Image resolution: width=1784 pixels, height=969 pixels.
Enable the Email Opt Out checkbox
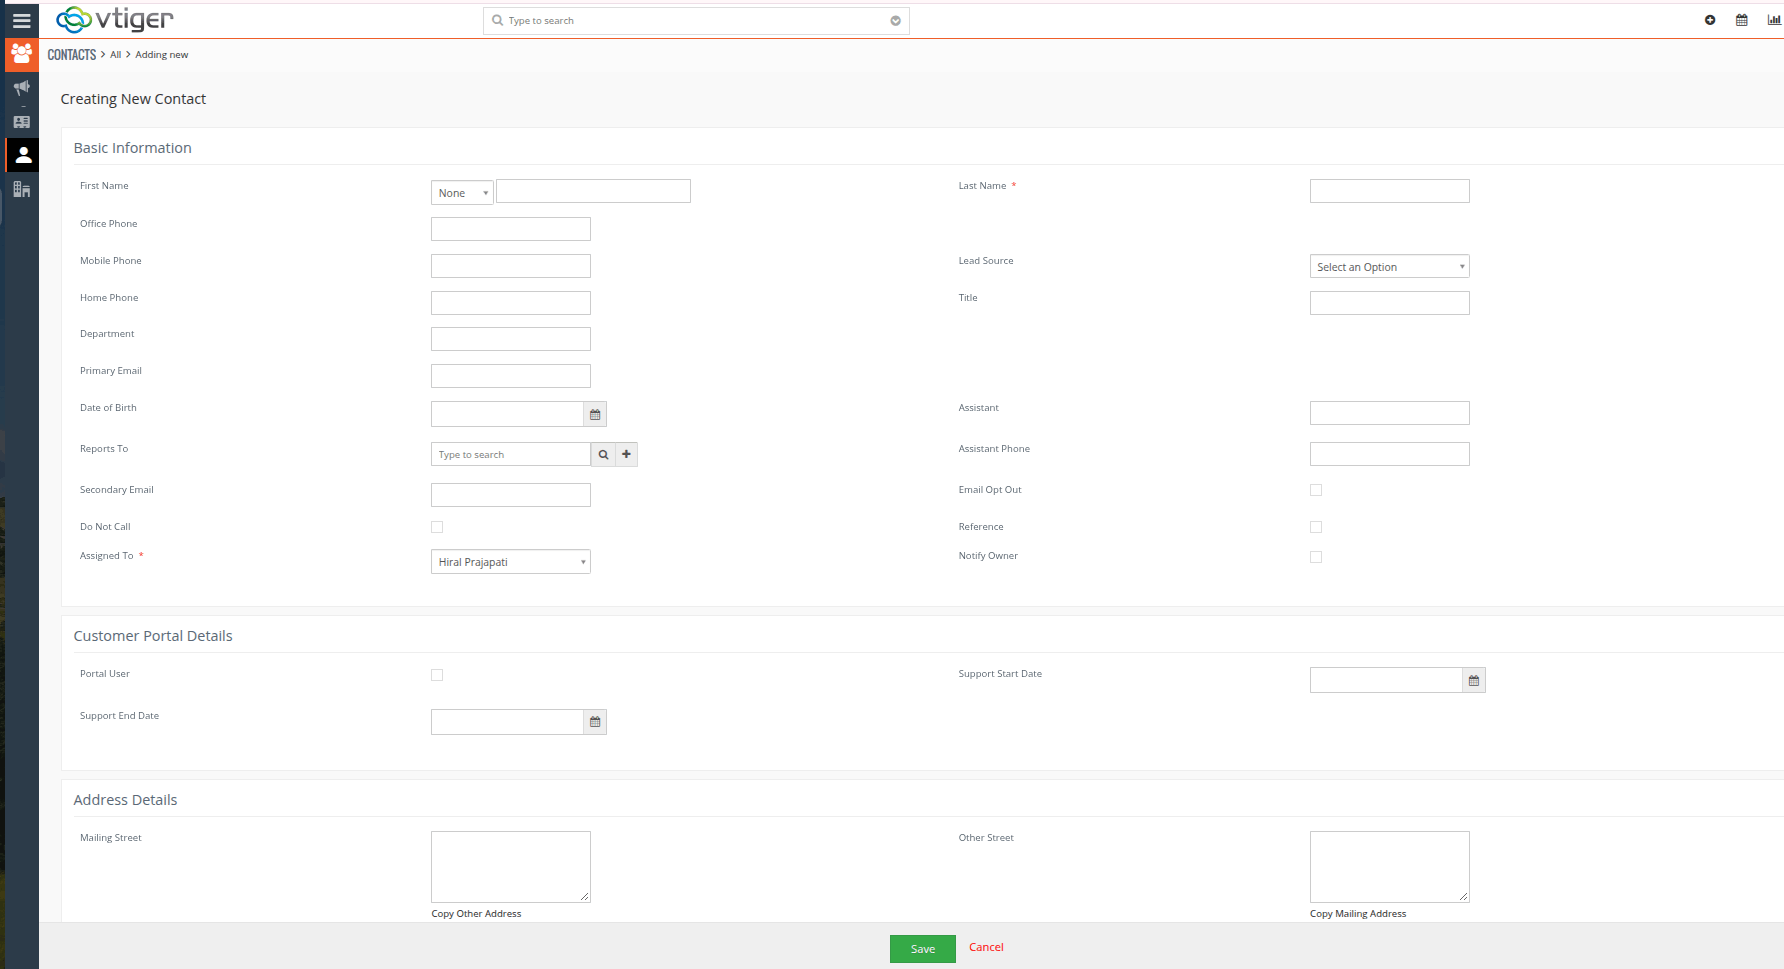coord(1316,490)
